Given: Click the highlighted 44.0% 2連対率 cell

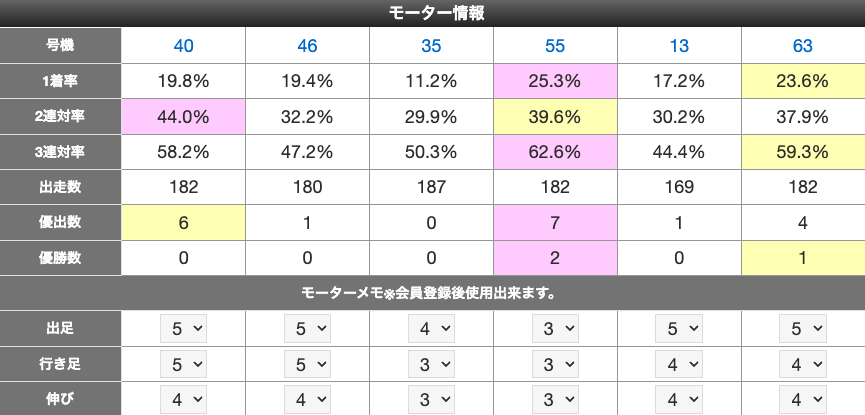Looking at the screenshot, I should tap(183, 116).
